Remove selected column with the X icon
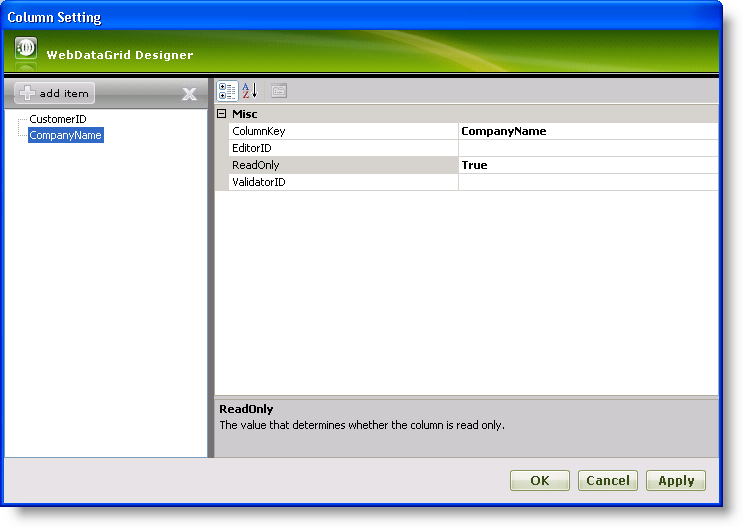 (x=190, y=94)
